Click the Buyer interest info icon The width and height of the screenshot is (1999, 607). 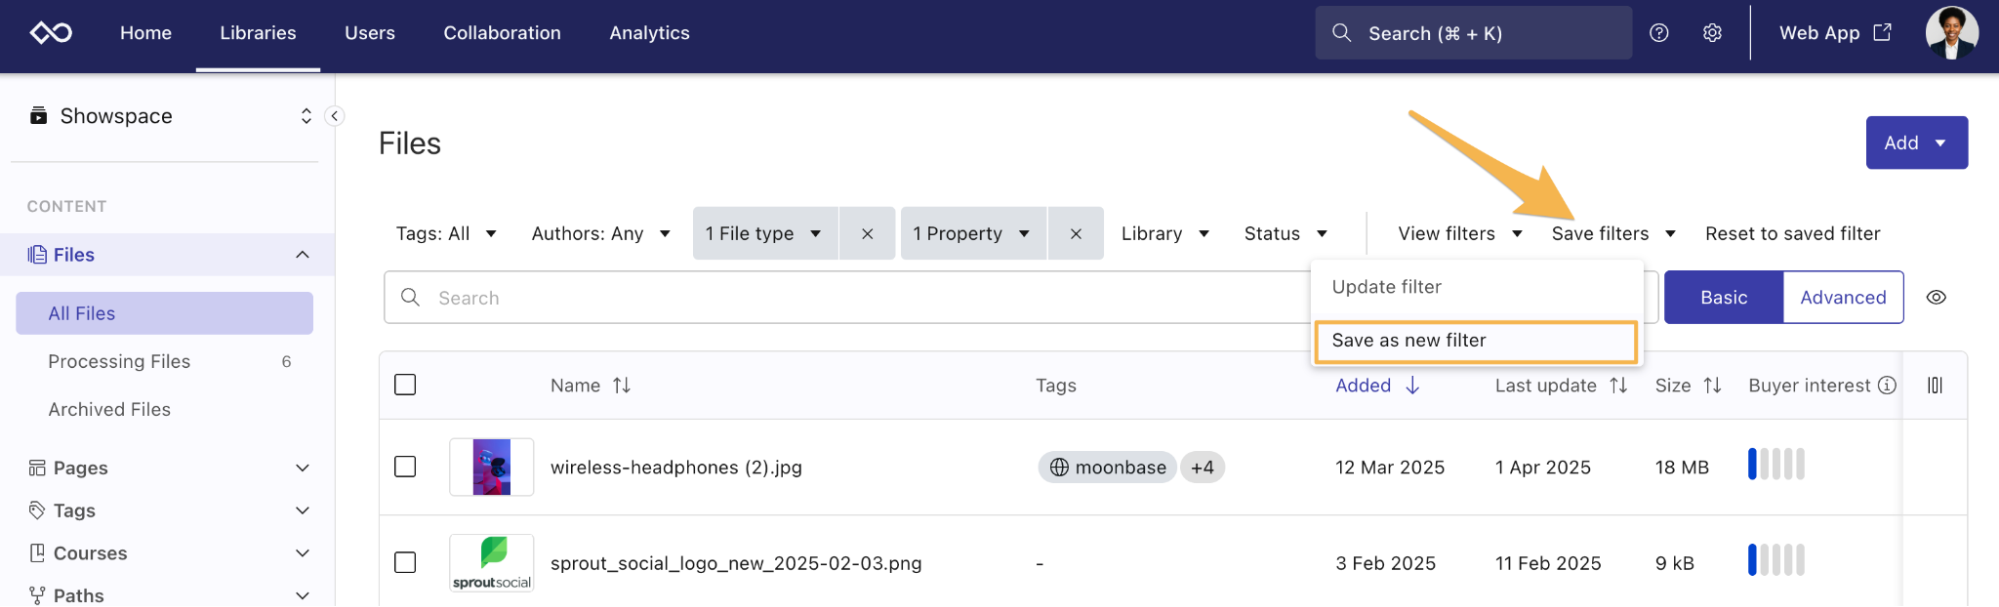(1887, 385)
